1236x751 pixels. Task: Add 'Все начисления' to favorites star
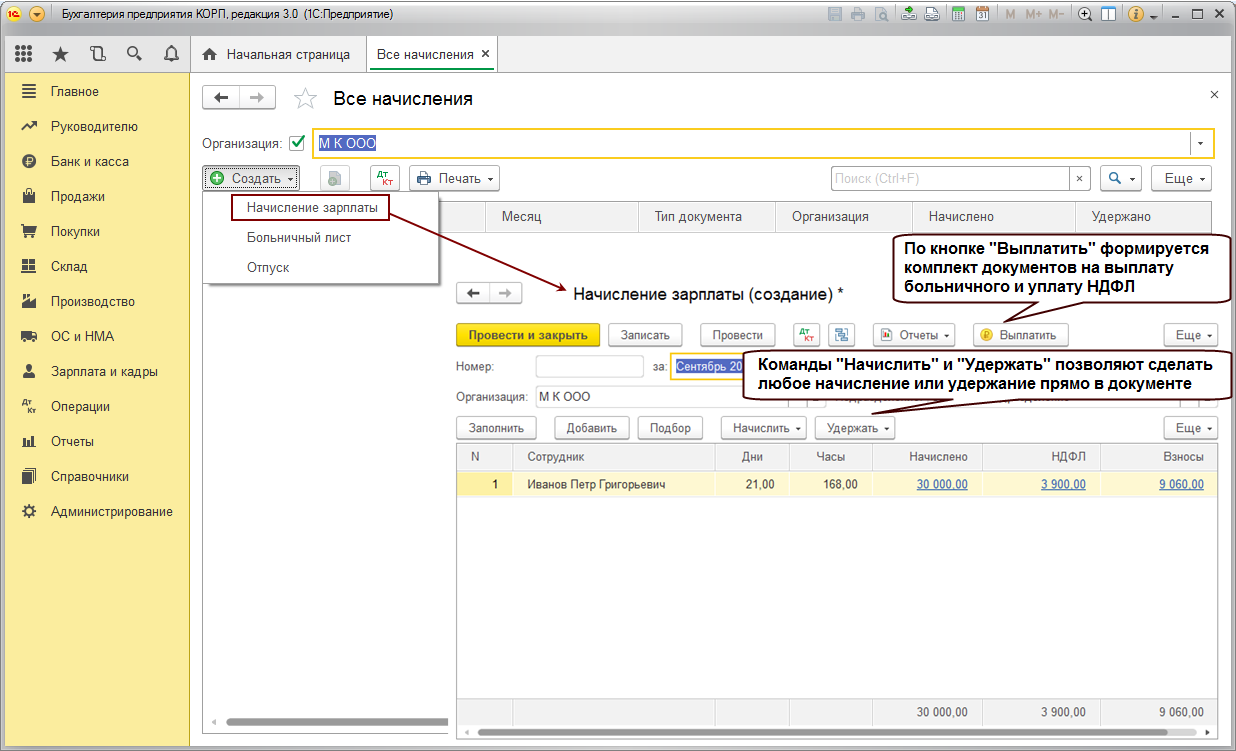[306, 98]
